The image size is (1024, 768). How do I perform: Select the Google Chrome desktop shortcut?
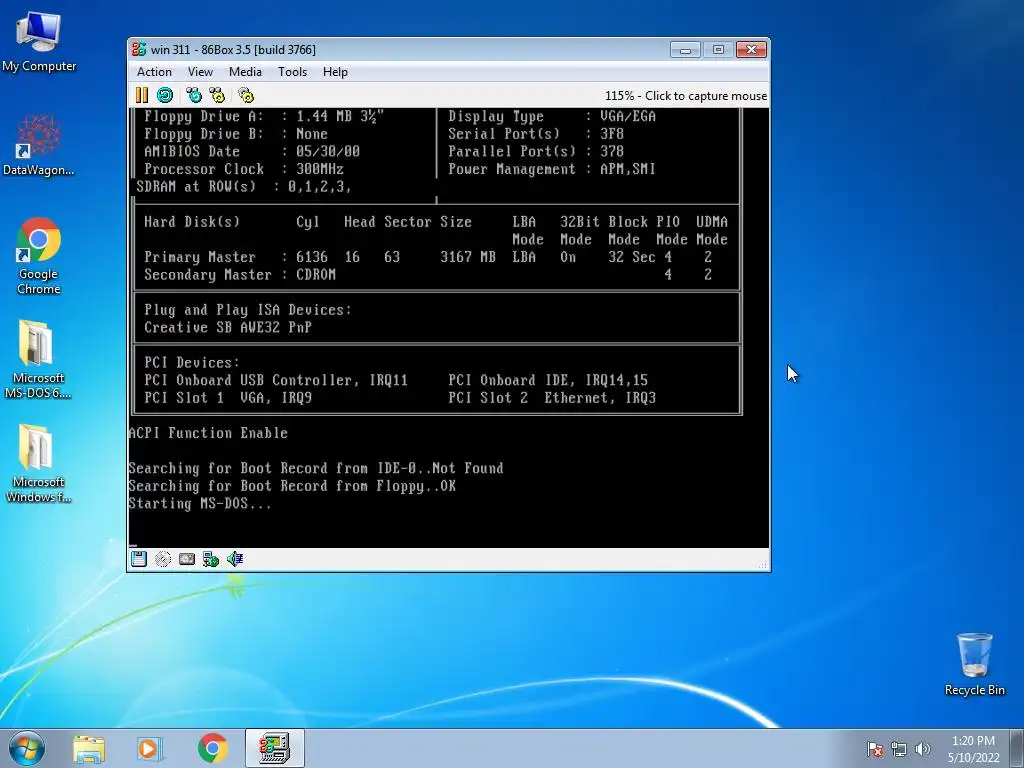39,256
